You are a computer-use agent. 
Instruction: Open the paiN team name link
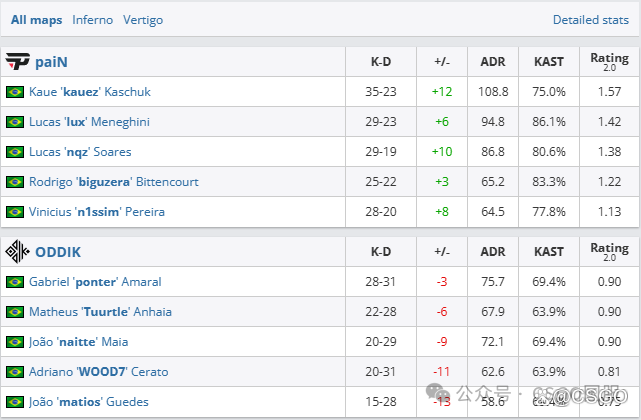pyautogui.click(x=51, y=62)
